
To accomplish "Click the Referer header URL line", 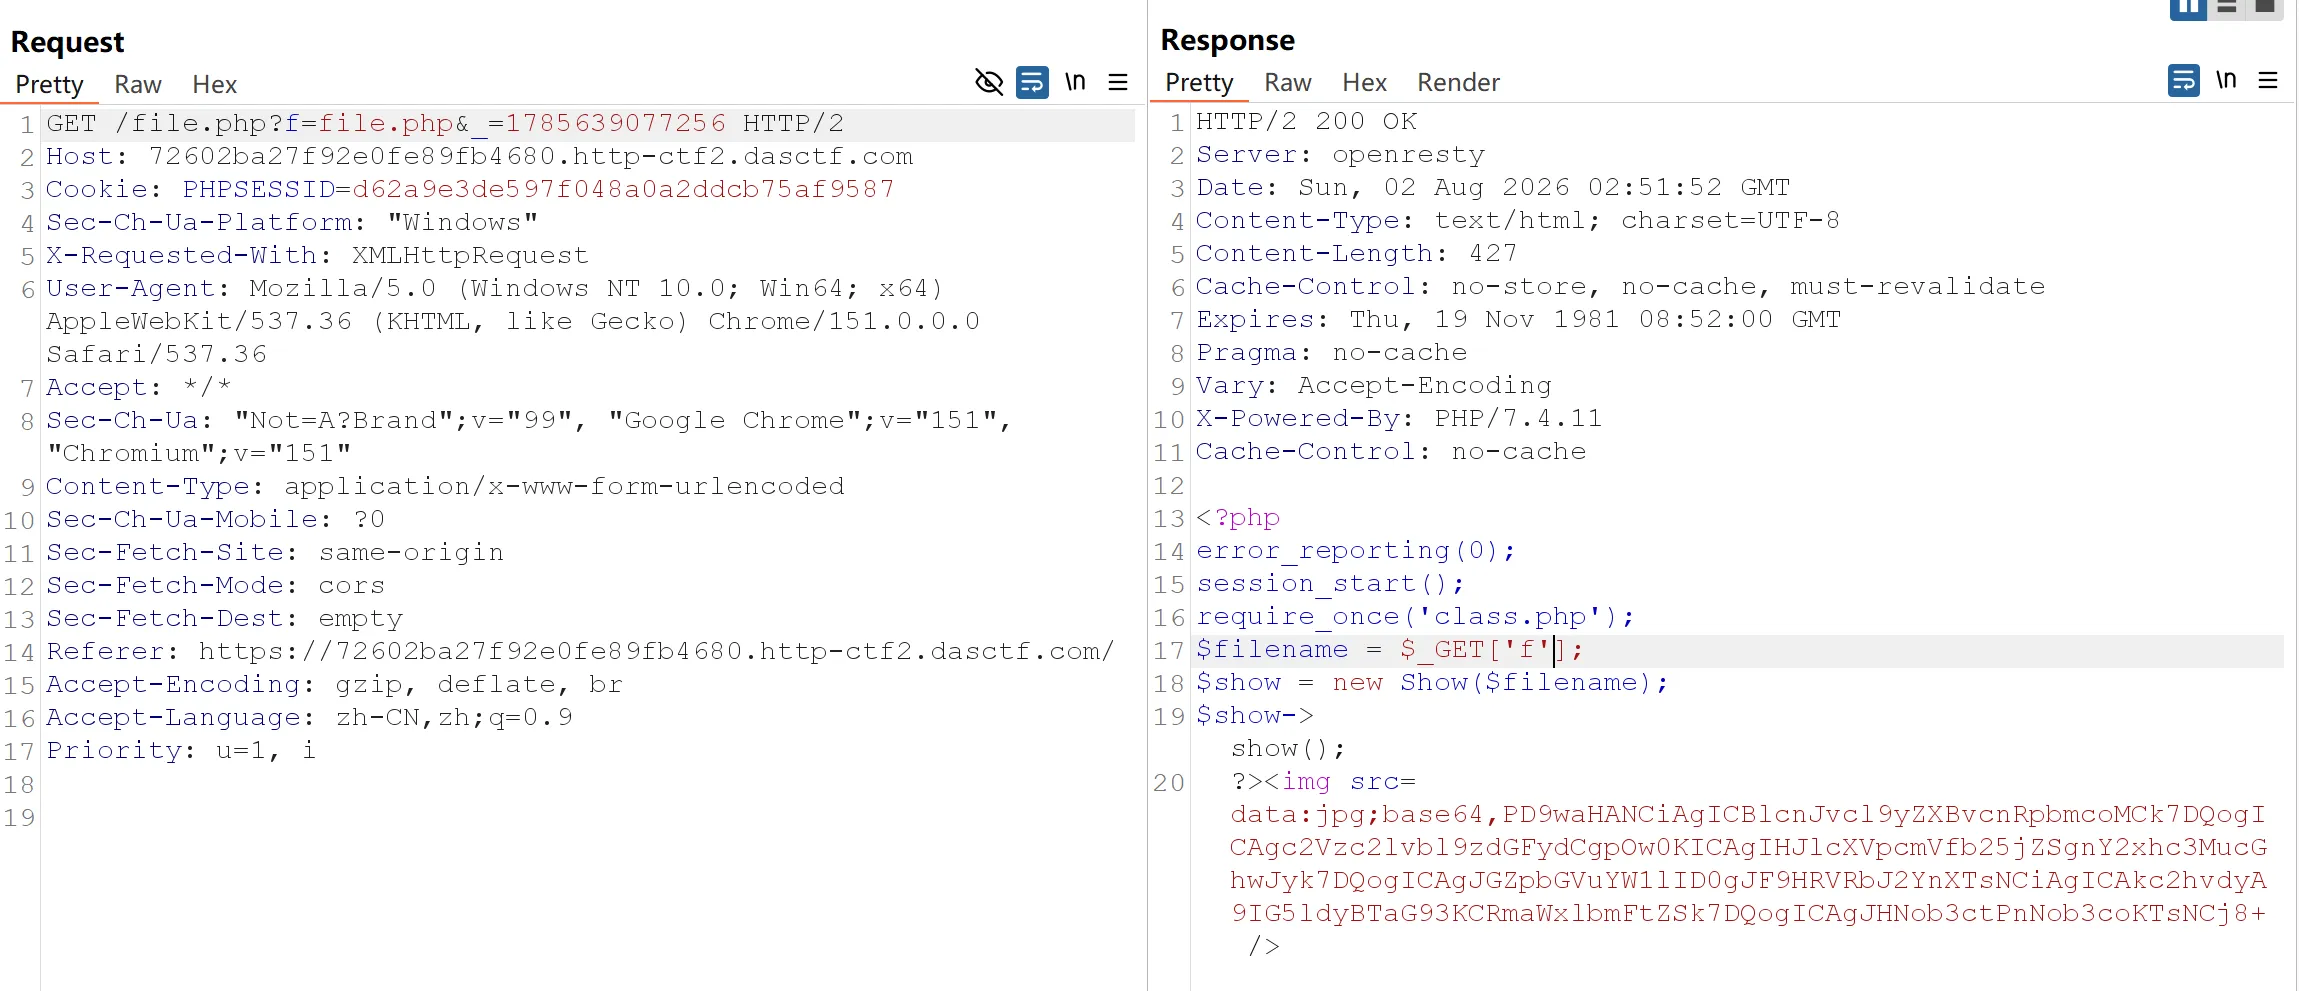I will click(x=580, y=652).
